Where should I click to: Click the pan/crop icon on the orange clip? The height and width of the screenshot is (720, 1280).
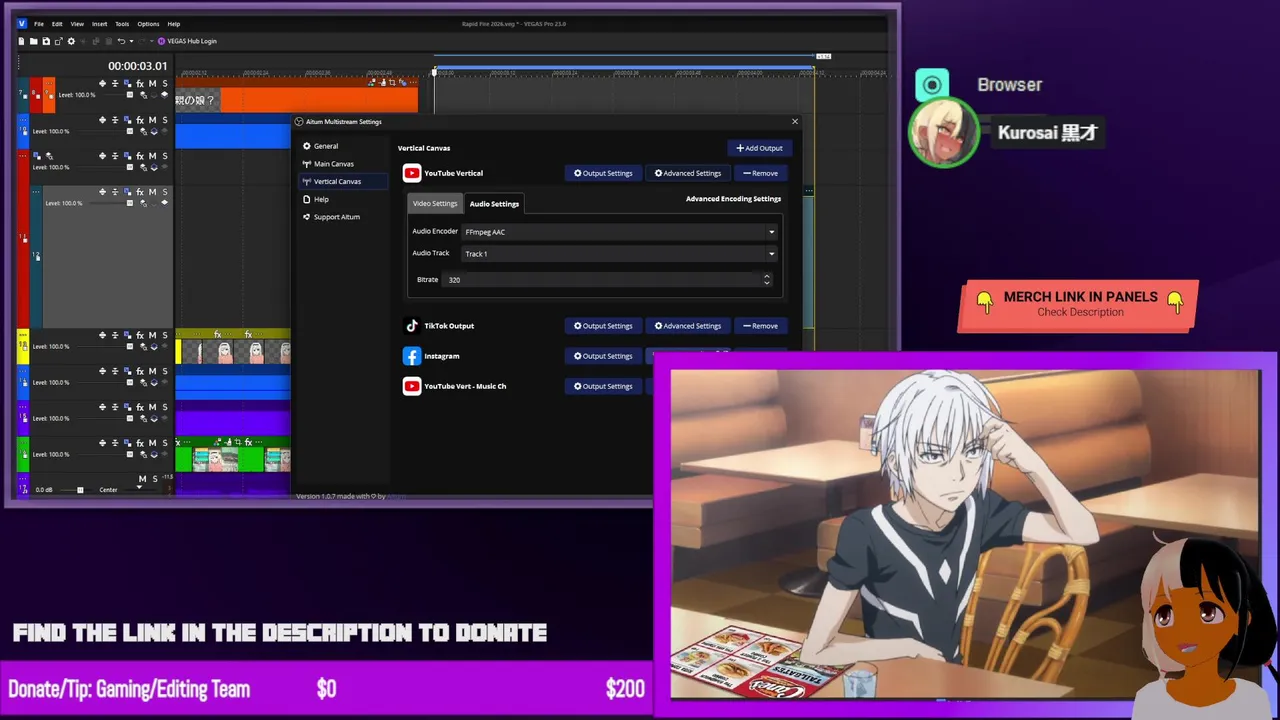click(392, 83)
